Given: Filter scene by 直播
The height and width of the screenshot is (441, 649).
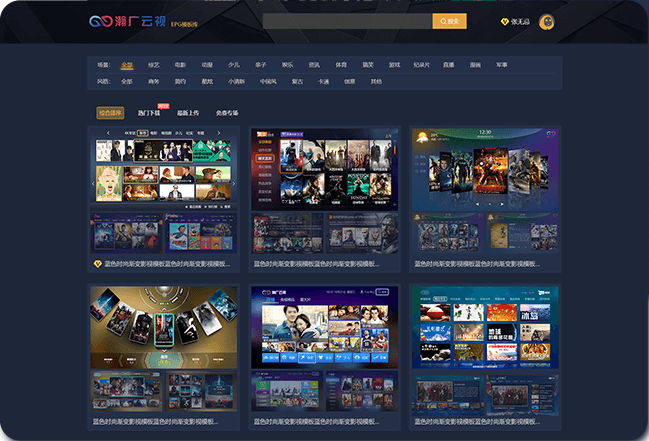Looking at the screenshot, I should point(448,65).
